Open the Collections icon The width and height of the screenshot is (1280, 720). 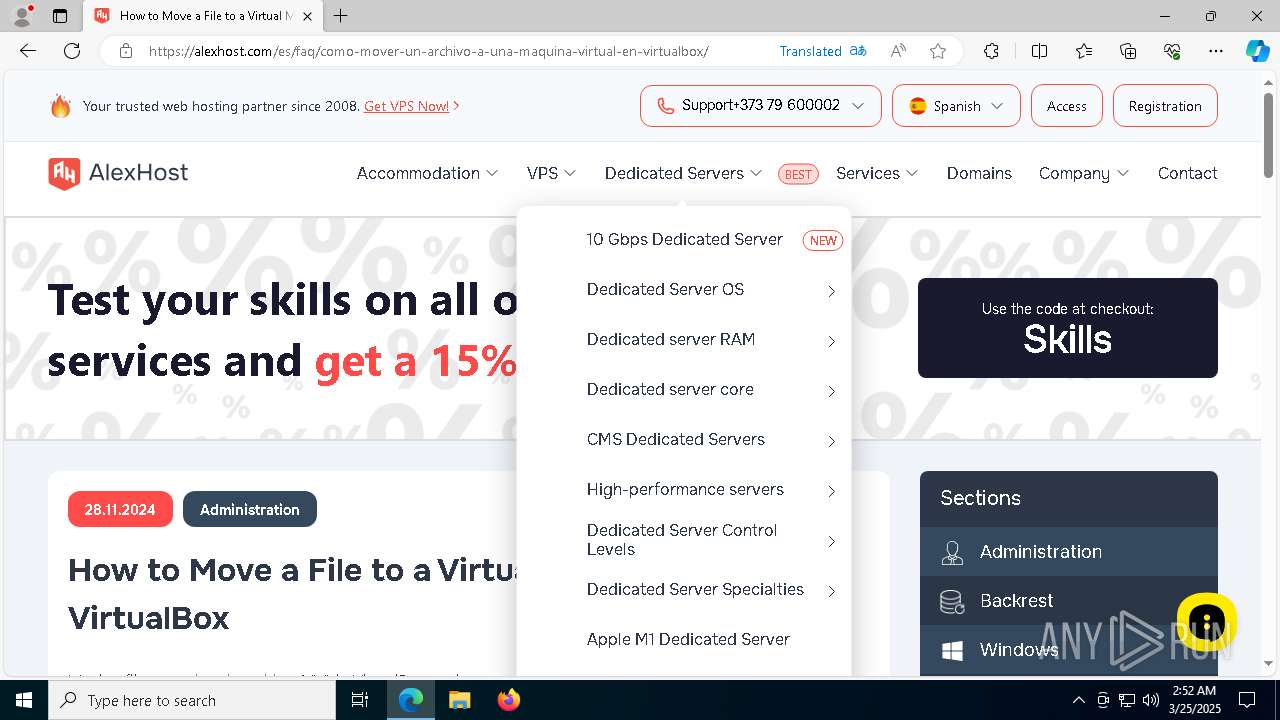(1128, 51)
